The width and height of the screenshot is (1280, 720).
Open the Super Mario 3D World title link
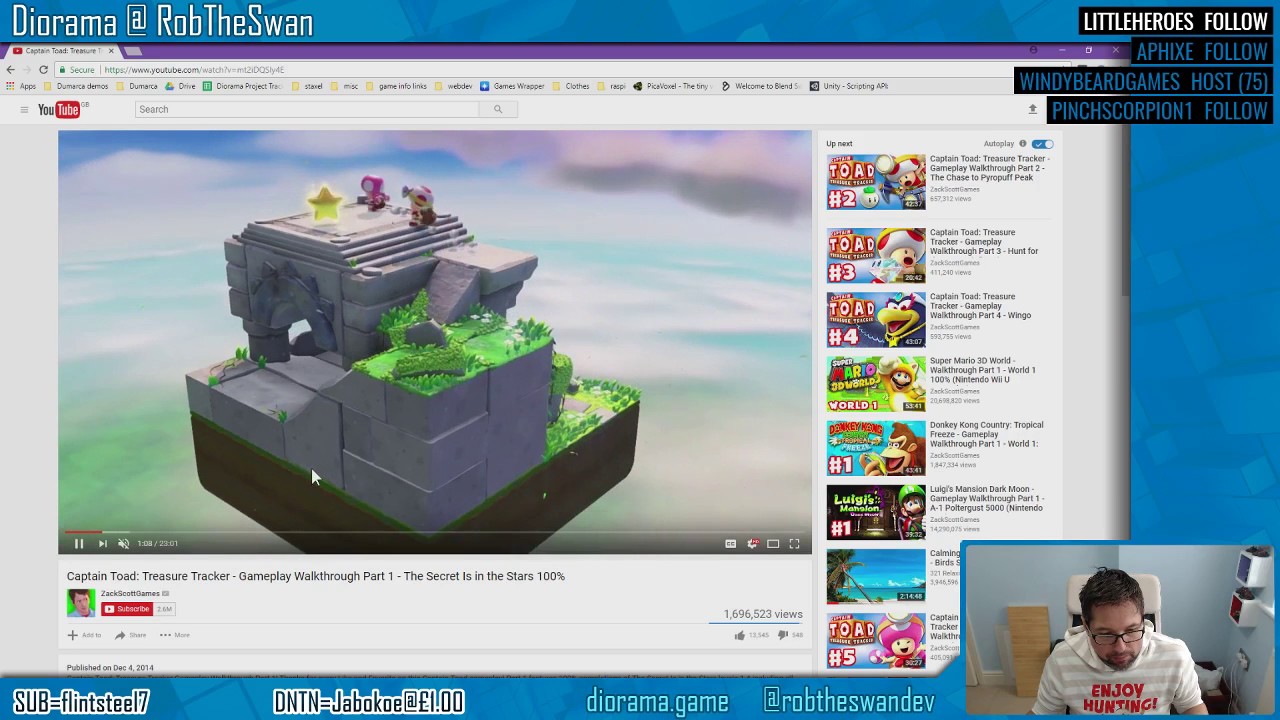coord(983,370)
